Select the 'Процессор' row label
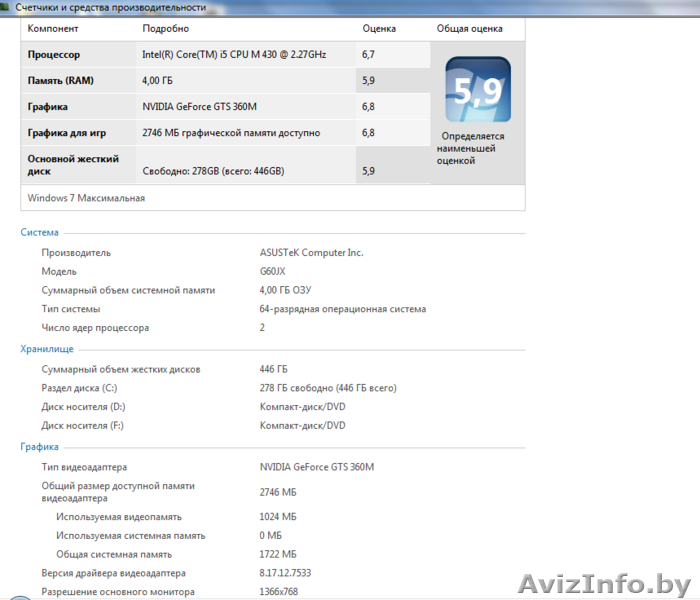Viewport: 700px width, 600px height. coord(54,55)
